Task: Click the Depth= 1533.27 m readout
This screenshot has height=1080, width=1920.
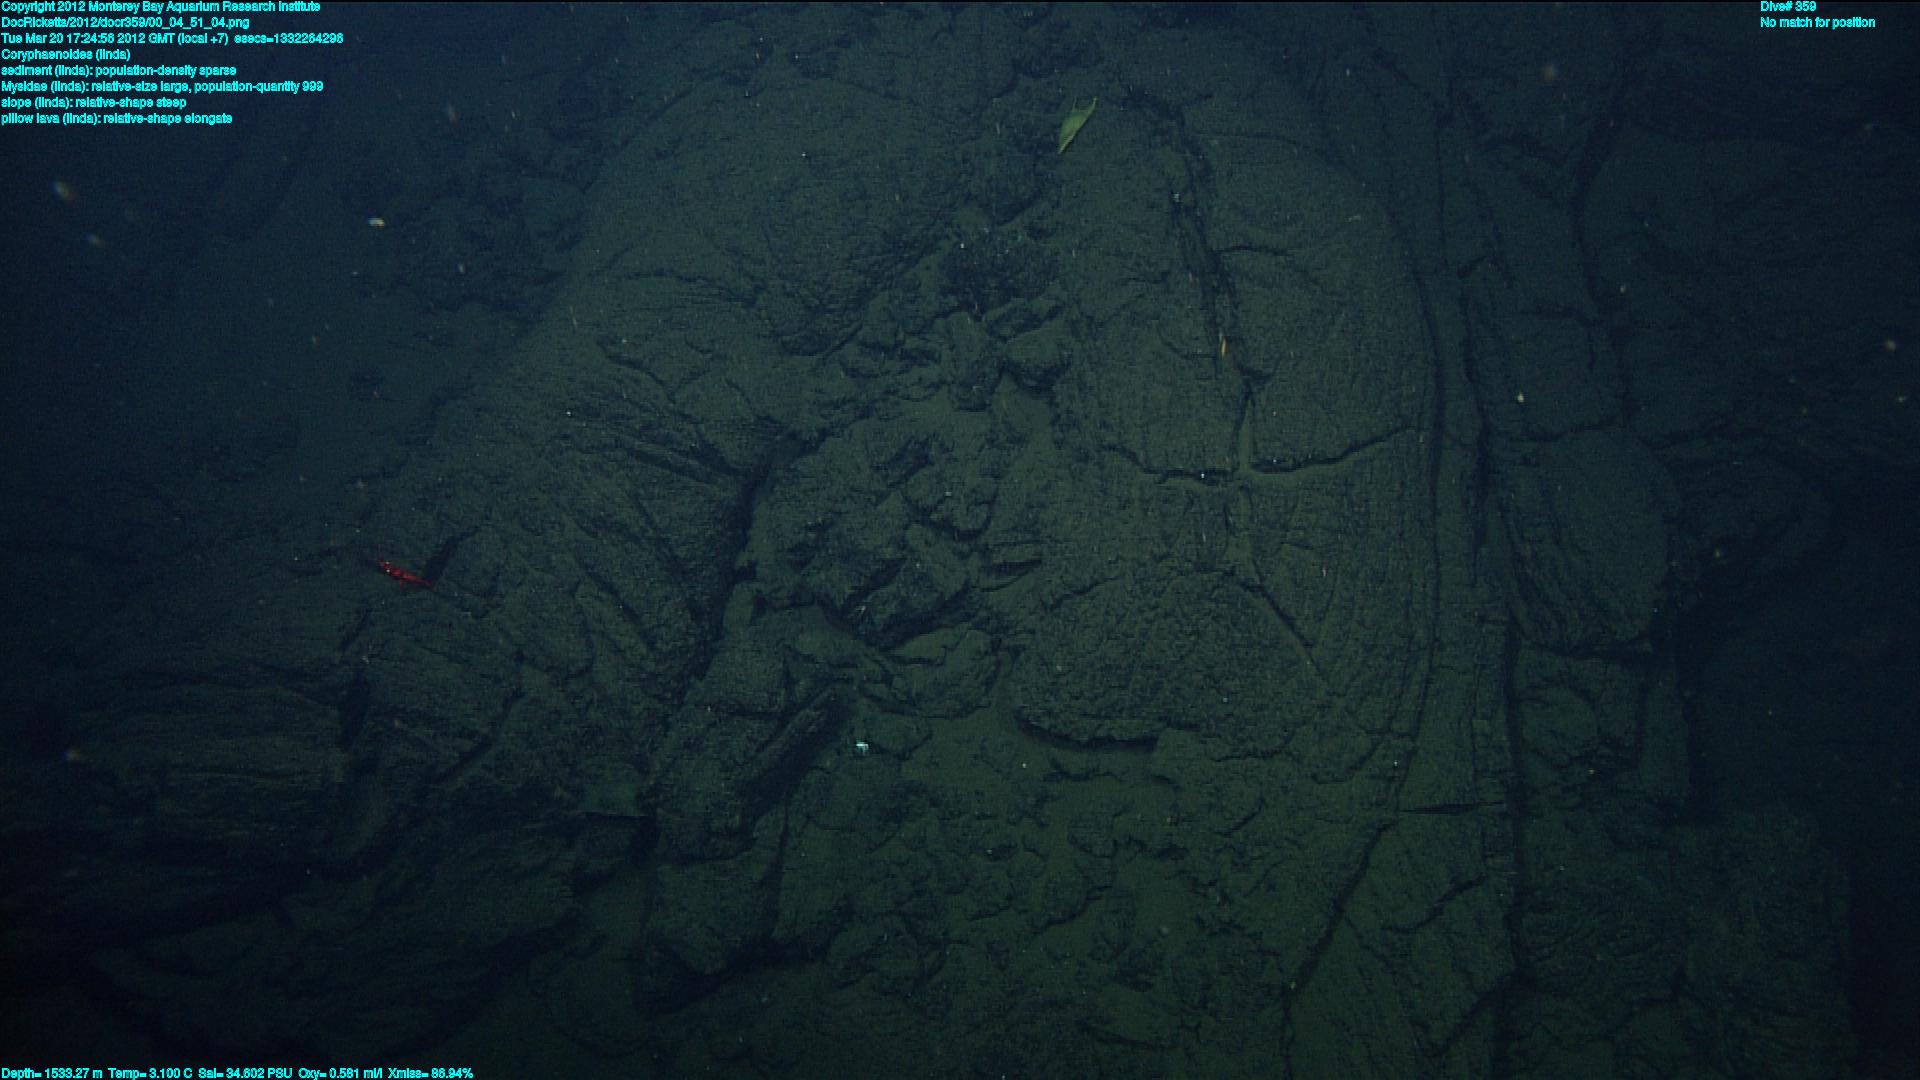Action: click(x=52, y=1073)
